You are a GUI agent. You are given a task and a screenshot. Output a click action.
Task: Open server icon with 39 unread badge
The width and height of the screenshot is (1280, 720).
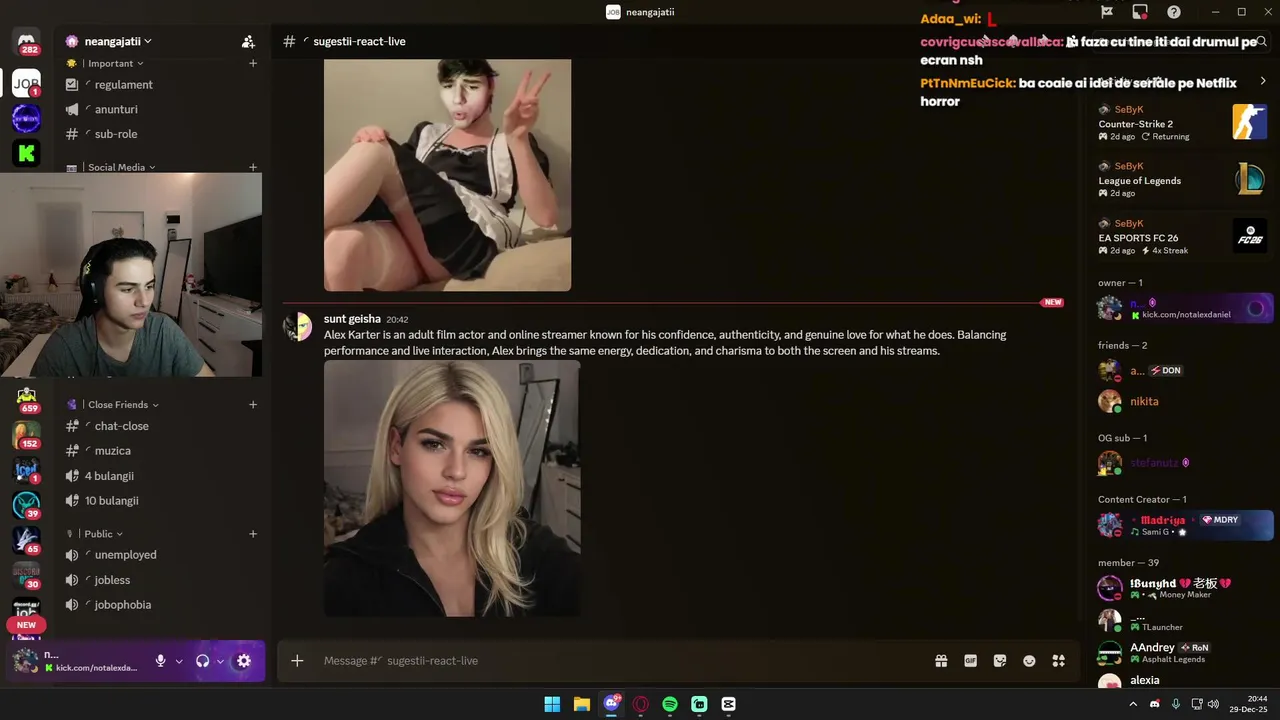pyautogui.click(x=26, y=505)
